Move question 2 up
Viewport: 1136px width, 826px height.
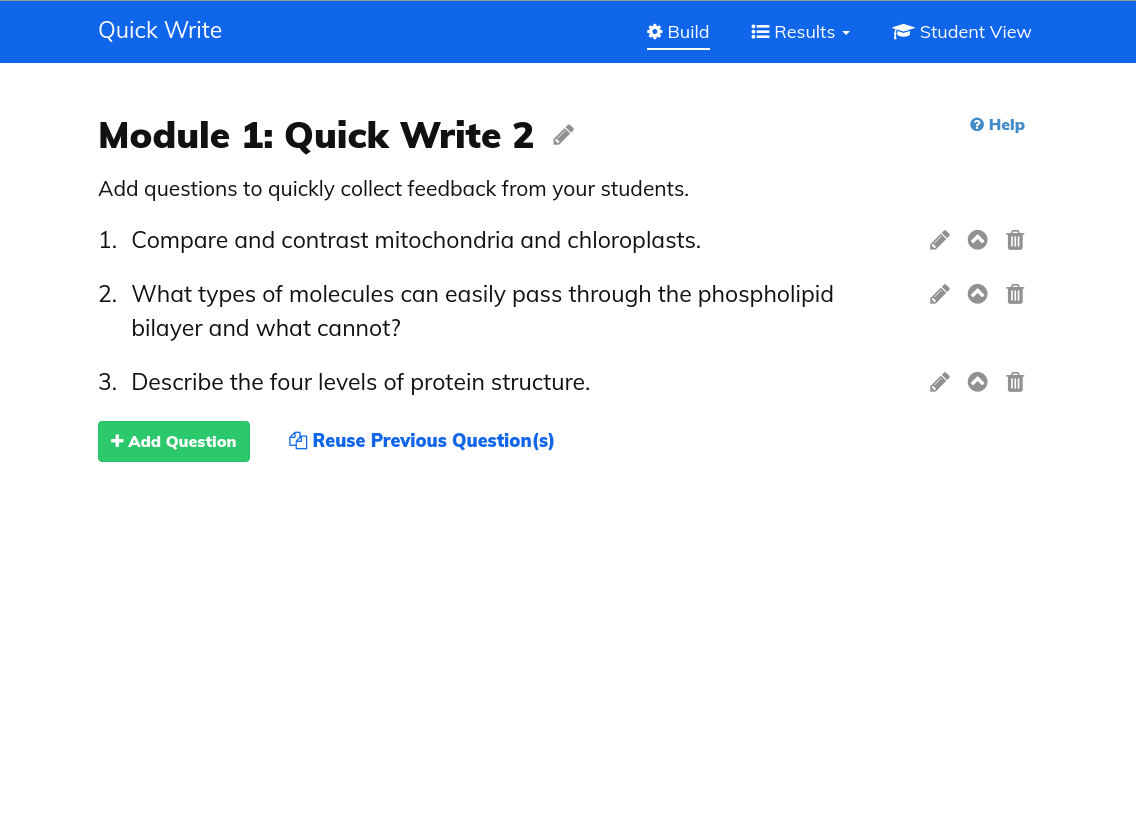coord(978,294)
